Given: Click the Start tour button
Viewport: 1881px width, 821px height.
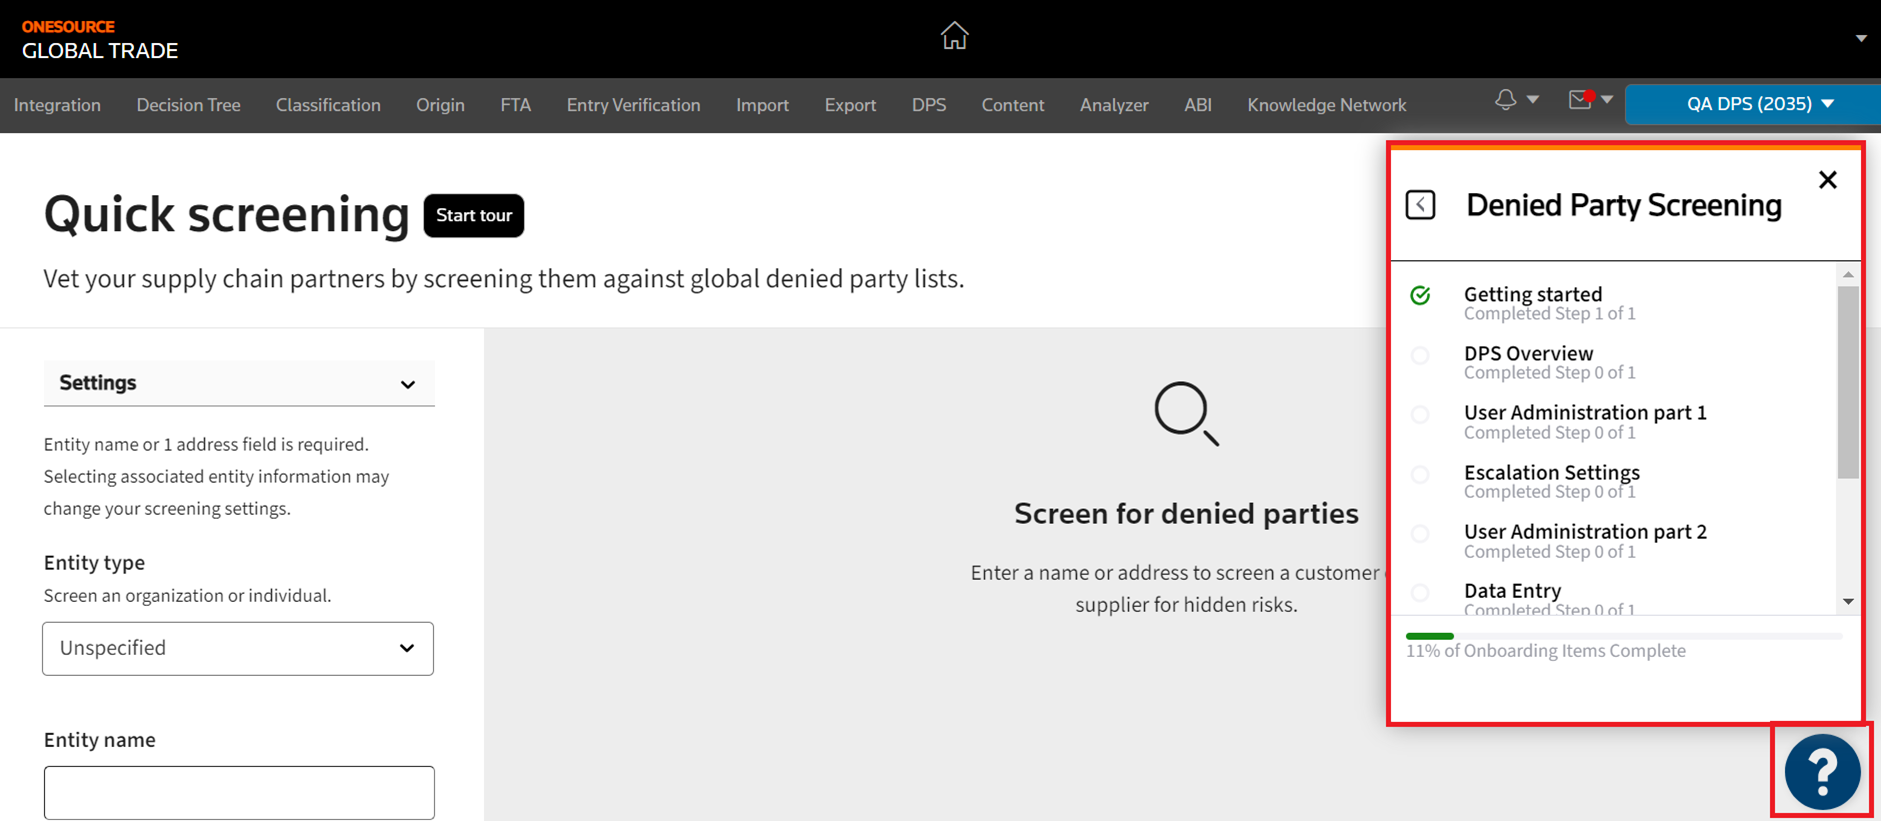Looking at the screenshot, I should [474, 216].
